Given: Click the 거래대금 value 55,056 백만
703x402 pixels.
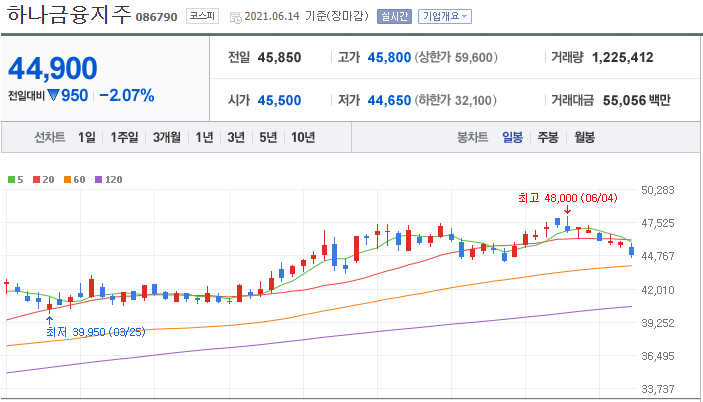Looking at the screenshot, I should (x=637, y=100).
